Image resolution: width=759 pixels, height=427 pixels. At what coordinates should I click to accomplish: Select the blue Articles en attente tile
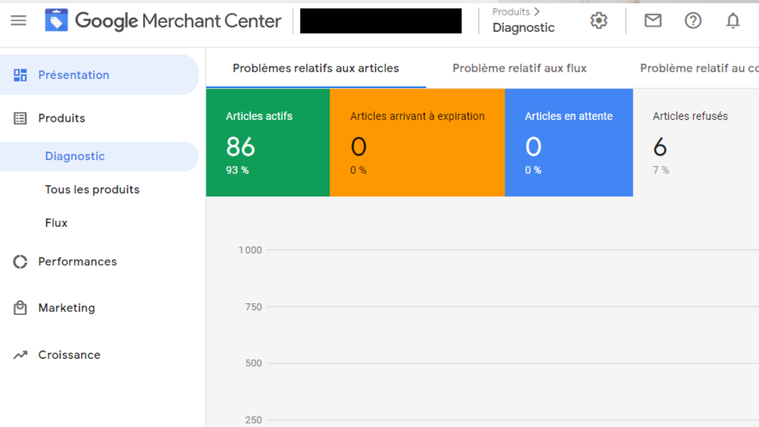pos(569,142)
